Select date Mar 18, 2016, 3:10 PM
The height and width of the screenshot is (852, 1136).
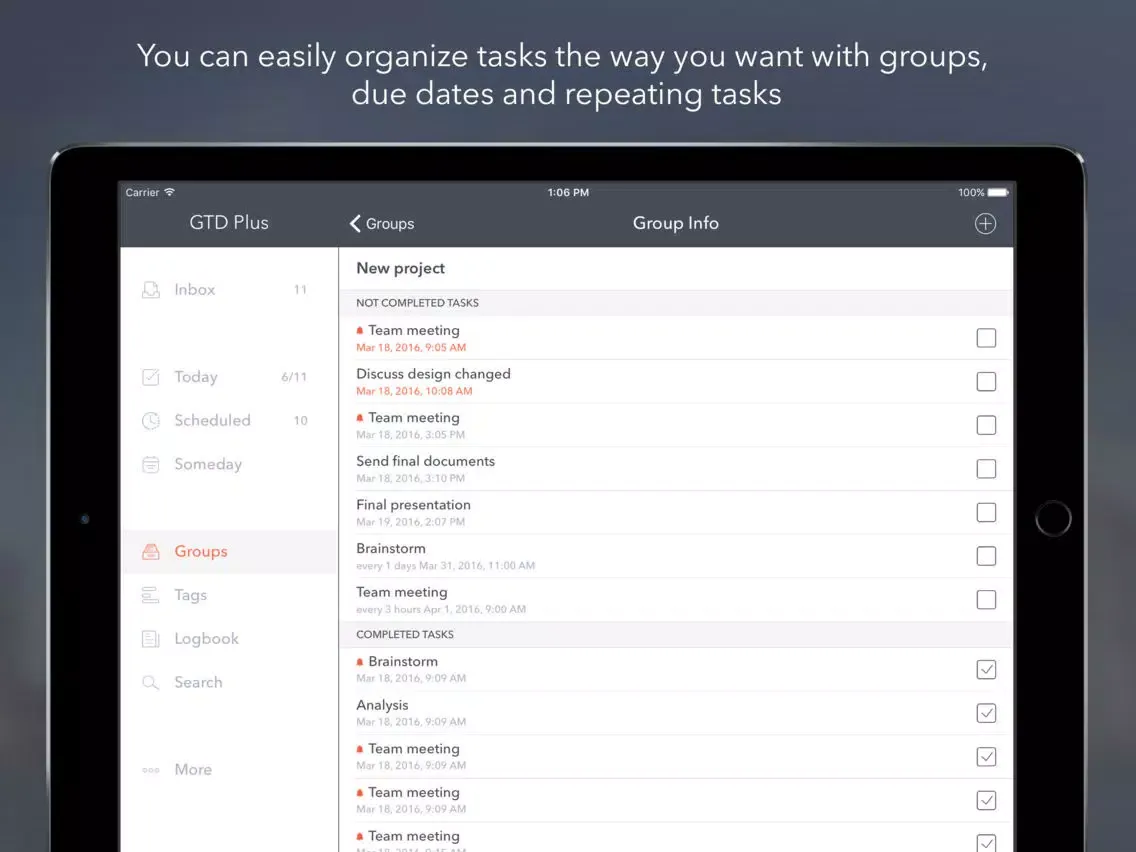click(x=410, y=478)
